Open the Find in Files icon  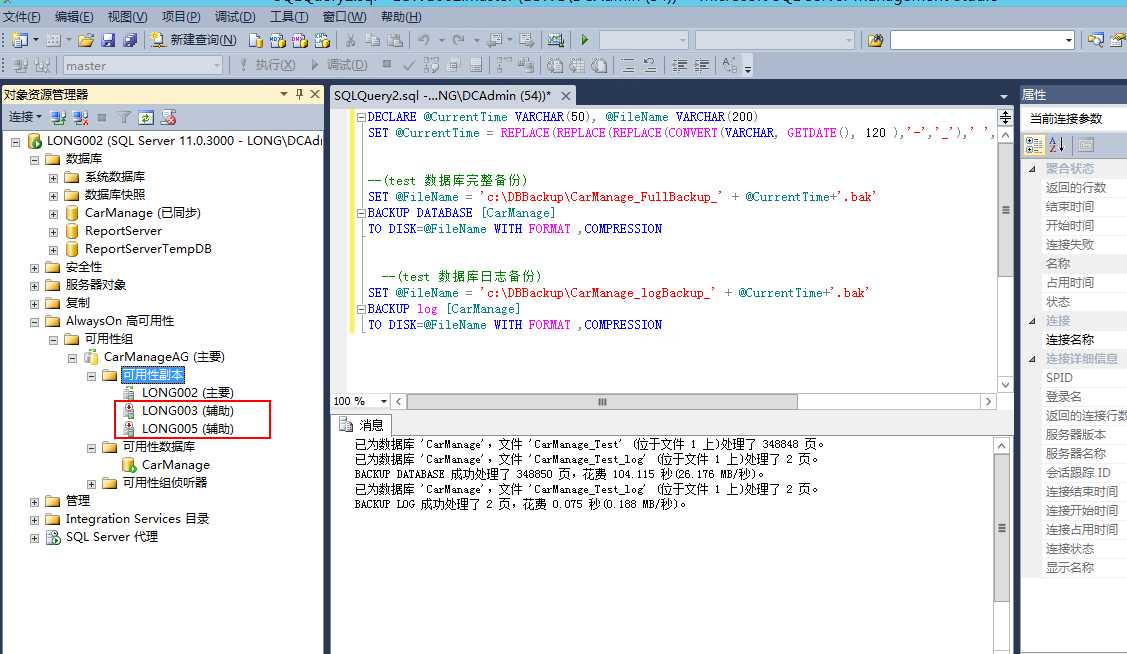(875, 40)
